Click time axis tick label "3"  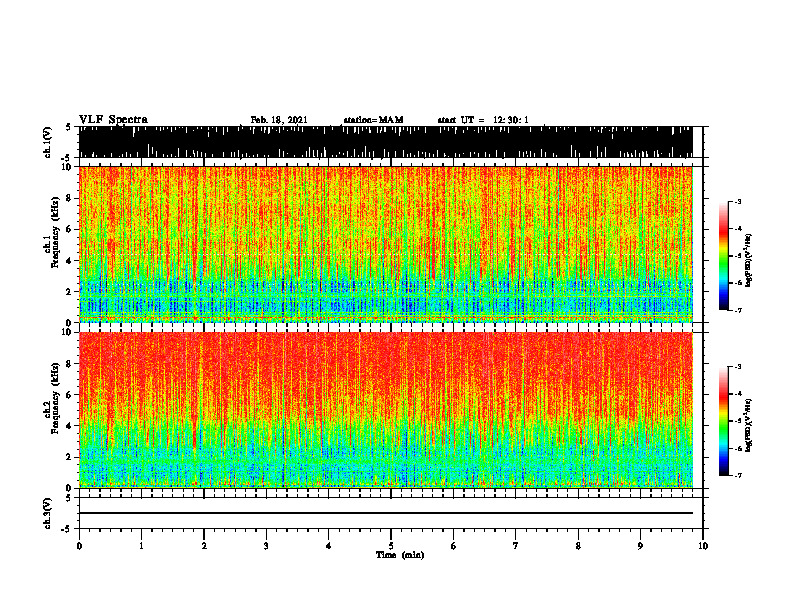pyautogui.click(x=266, y=546)
